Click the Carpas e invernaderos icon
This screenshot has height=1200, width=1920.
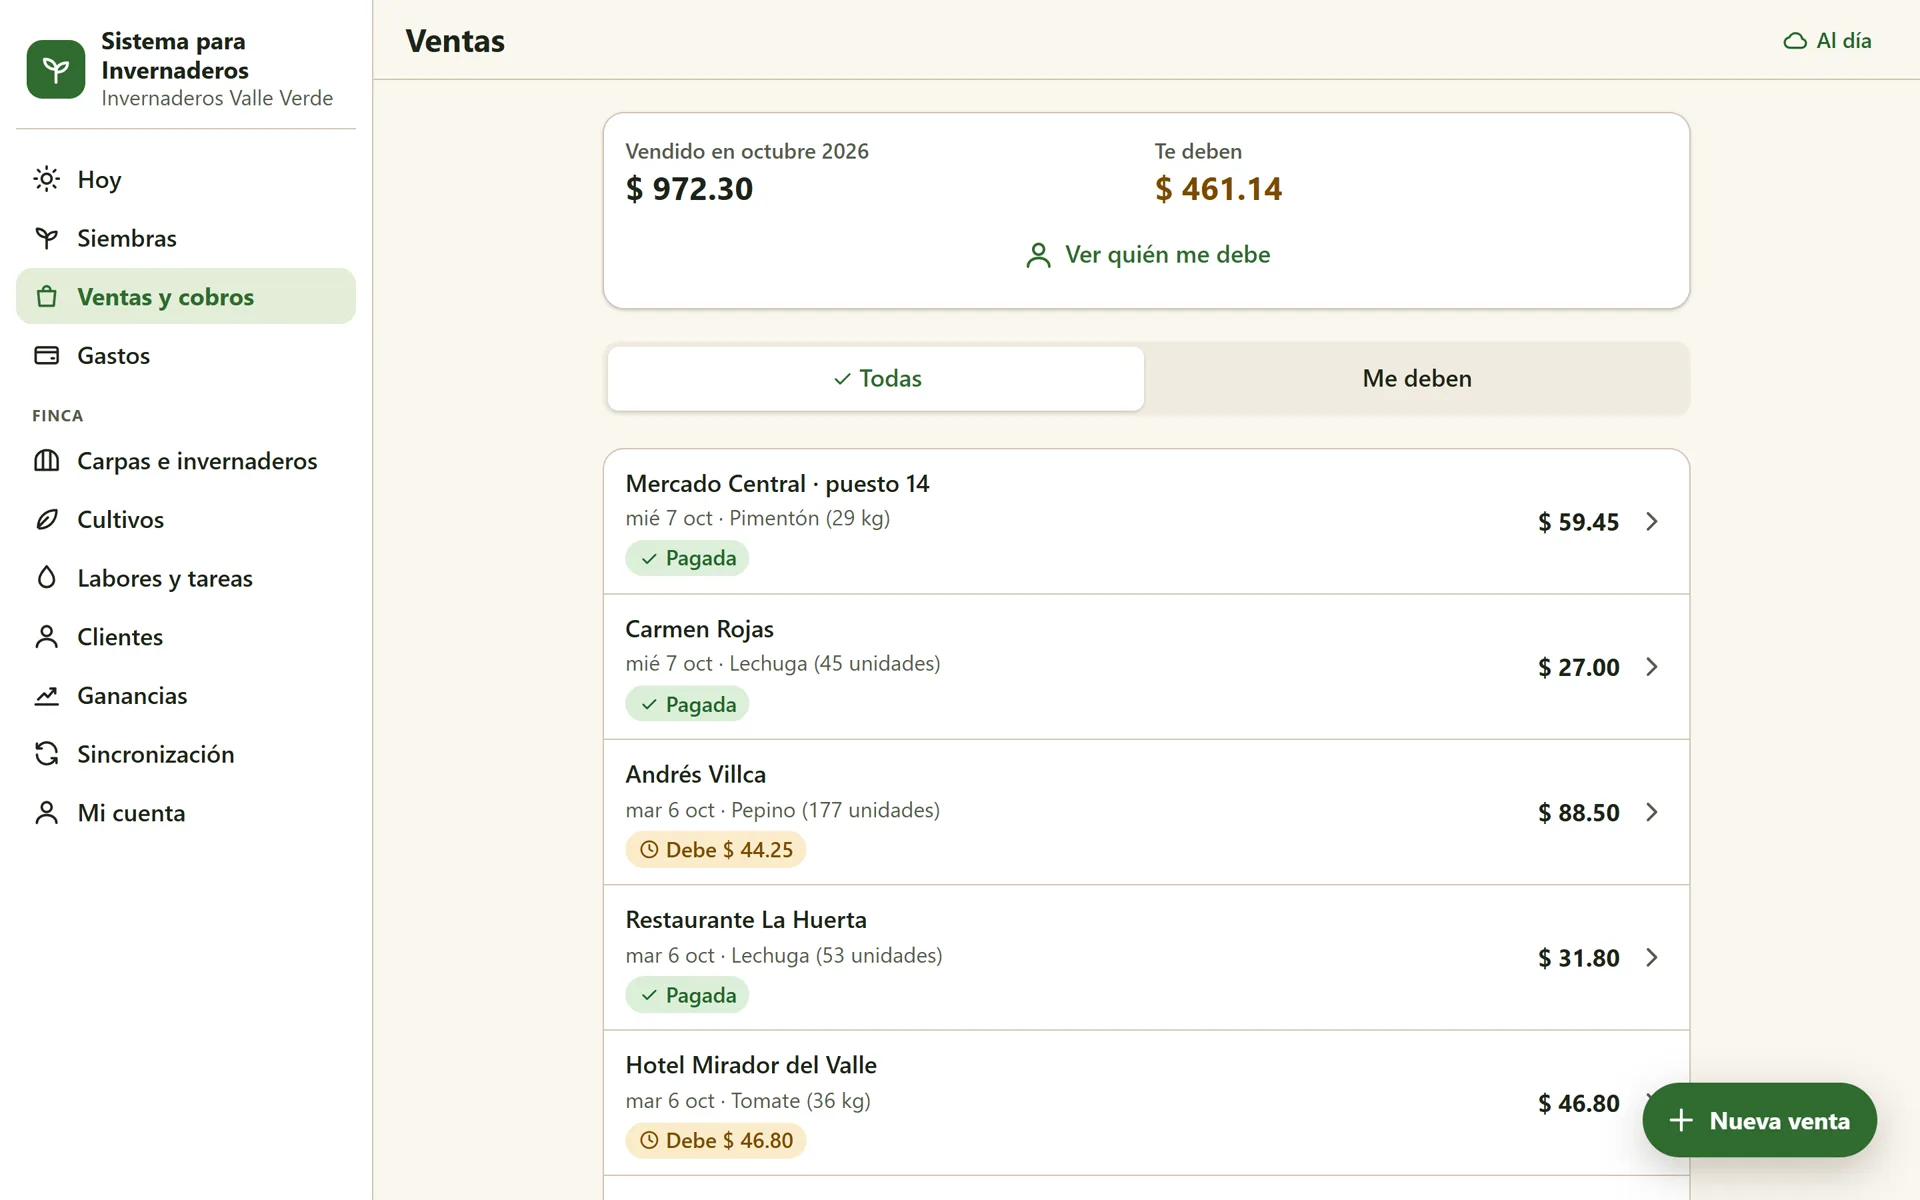tap(46, 461)
